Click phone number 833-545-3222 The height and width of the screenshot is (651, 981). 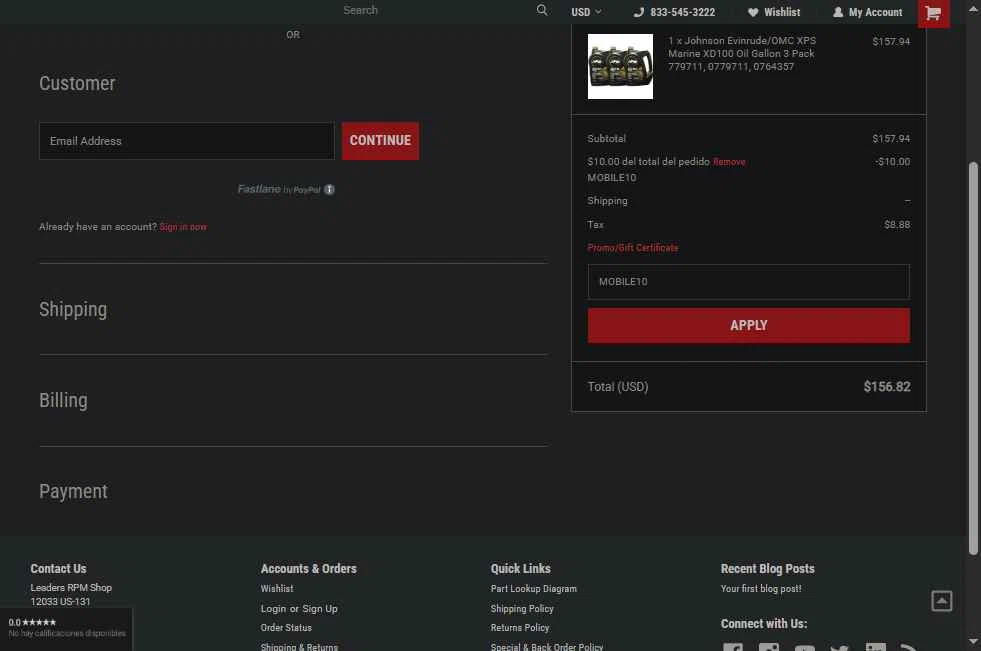pyautogui.click(x=682, y=12)
